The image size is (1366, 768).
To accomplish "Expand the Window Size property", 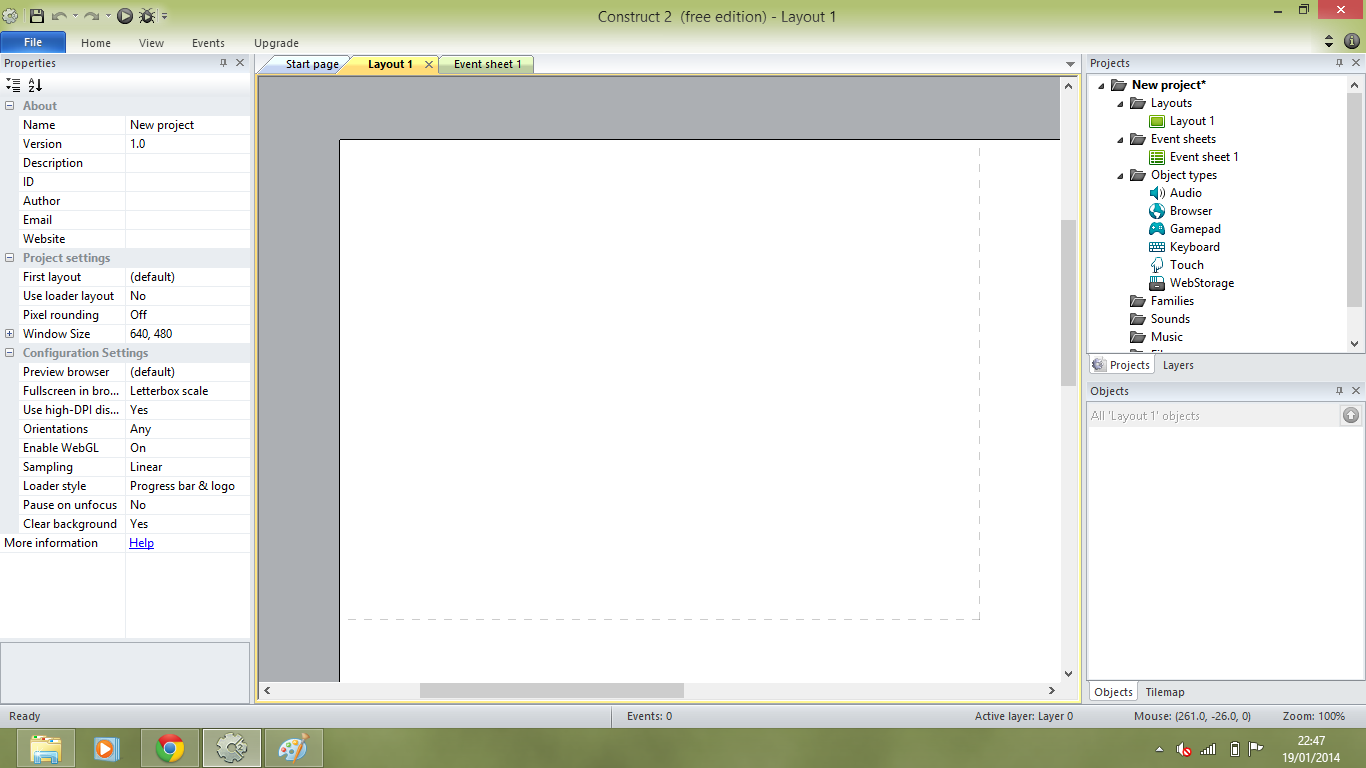I will click(x=9, y=333).
